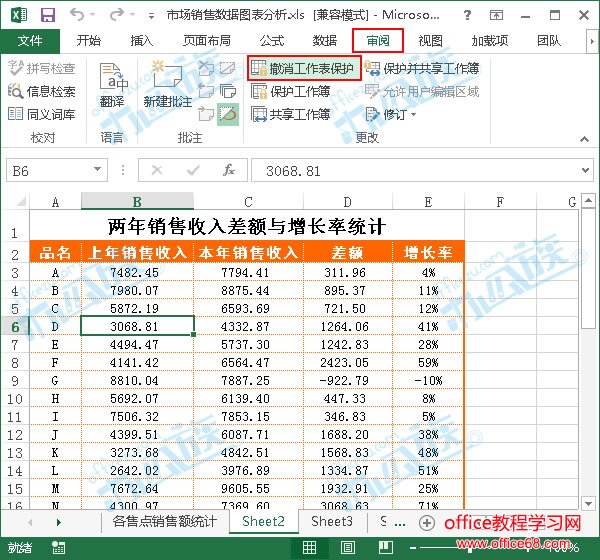Screen dimensions: 600x560
Task: Click the zoom out minus button
Action: coord(413,548)
